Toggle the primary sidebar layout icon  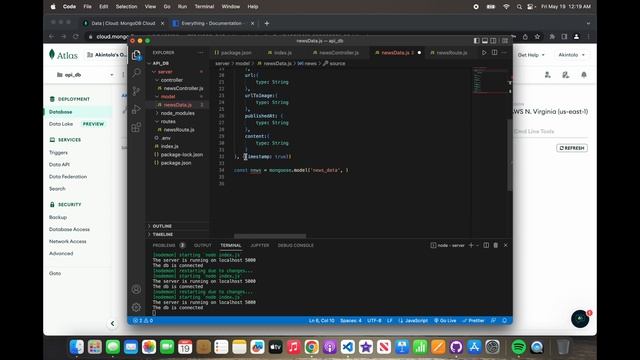tap(476, 41)
